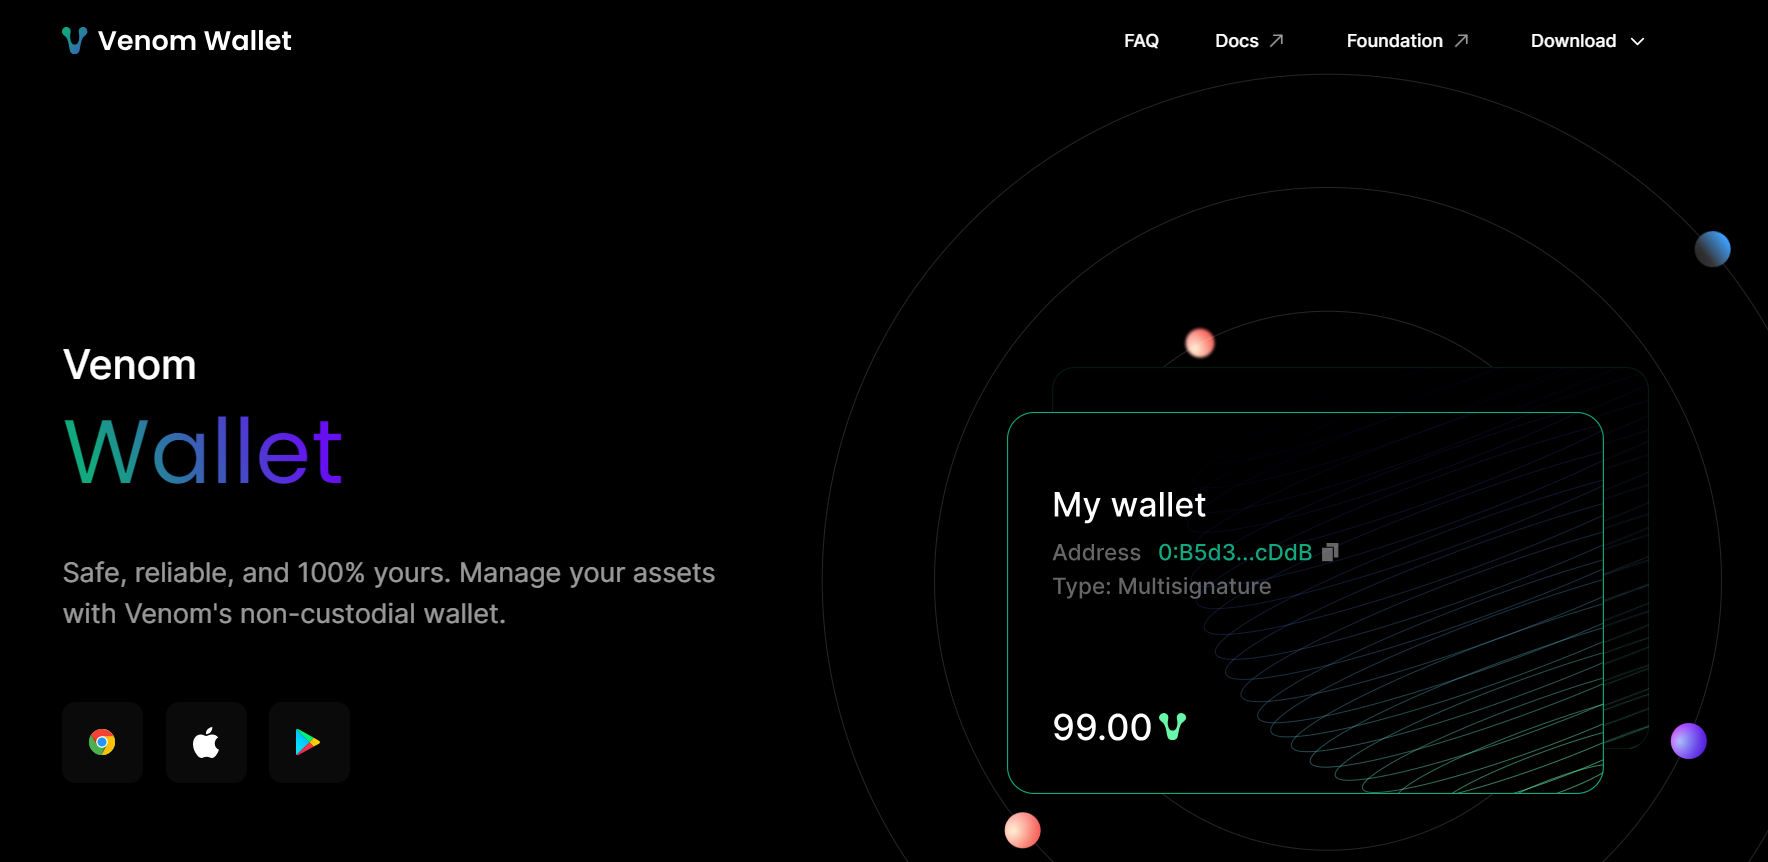
Task: Open the Docs navigation link
Action: point(1236,41)
